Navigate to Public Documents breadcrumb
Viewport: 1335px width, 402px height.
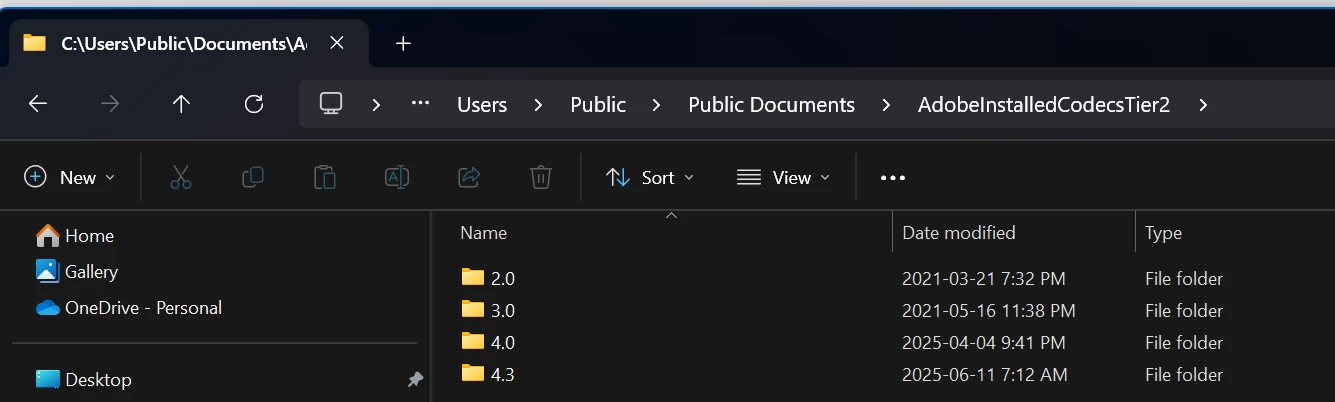pos(772,105)
